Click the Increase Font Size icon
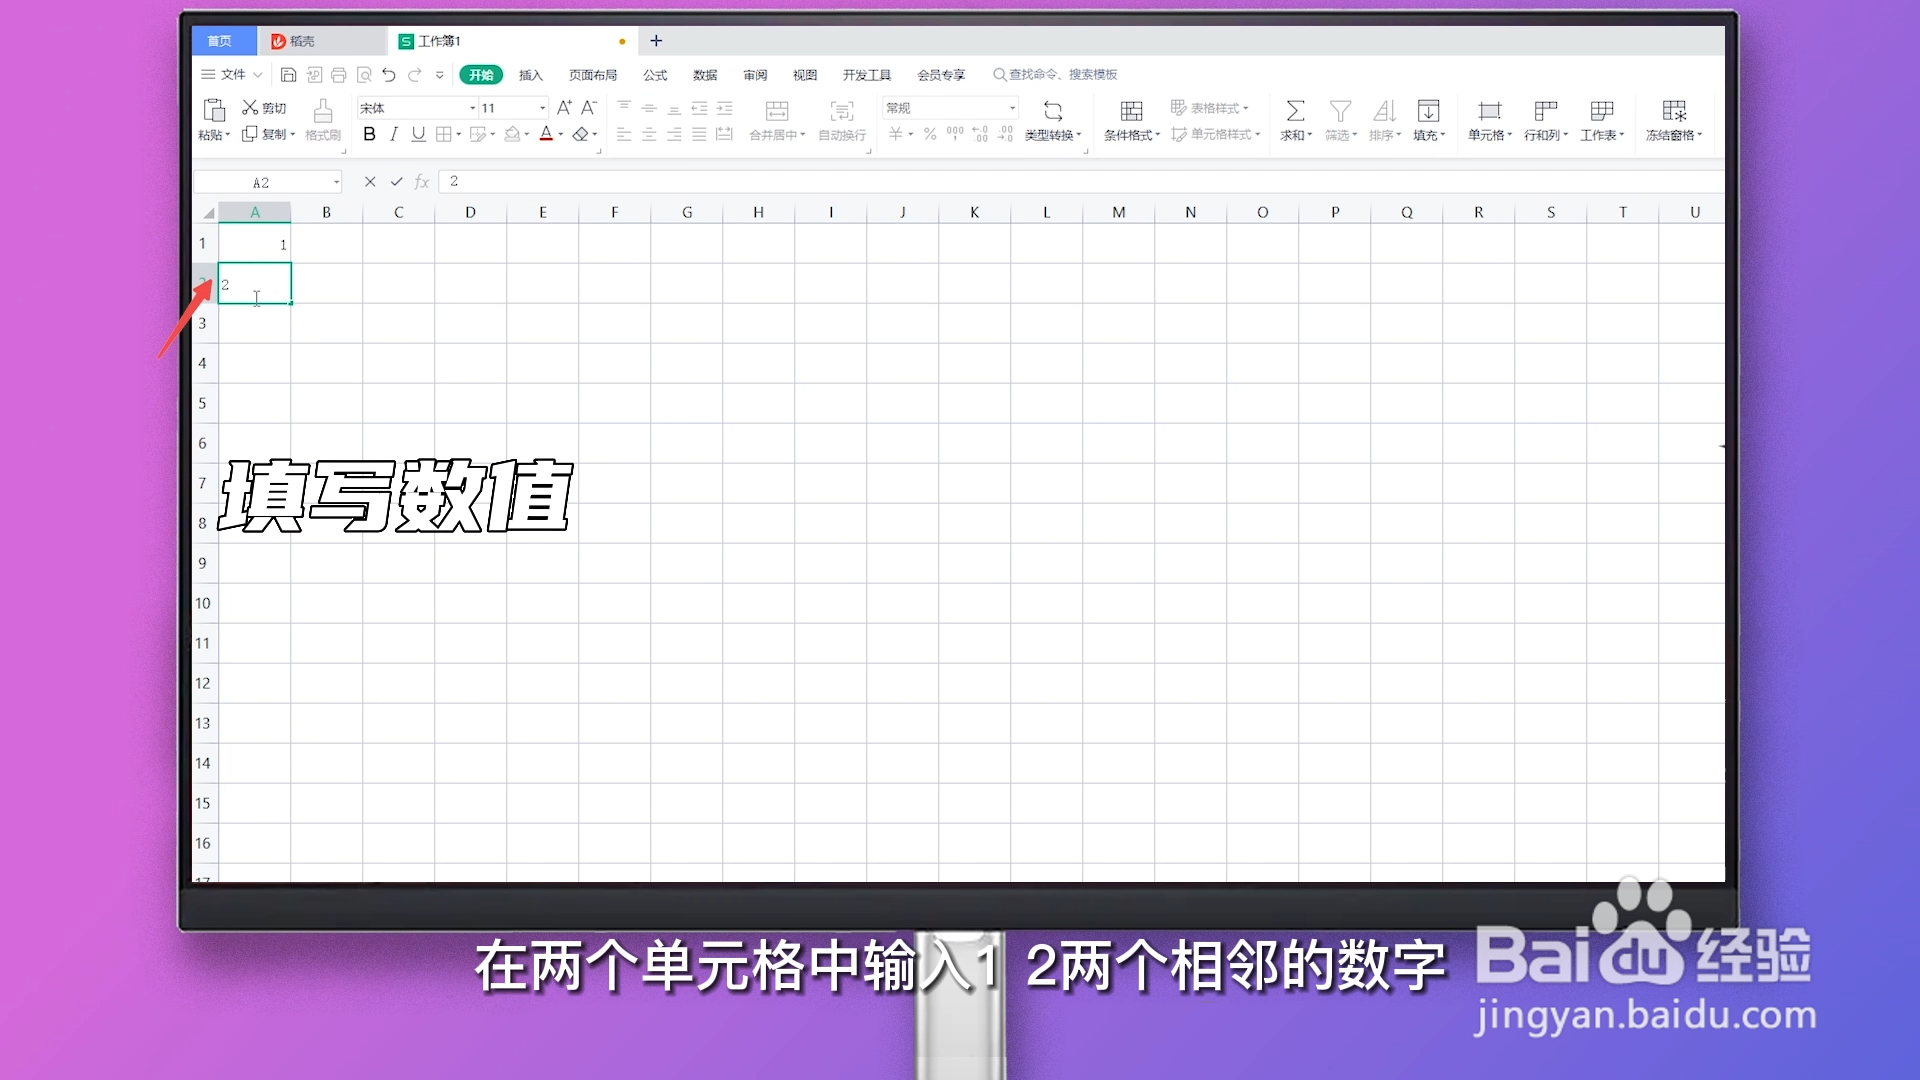The height and width of the screenshot is (1080, 1920). click(x=564, y=108)
